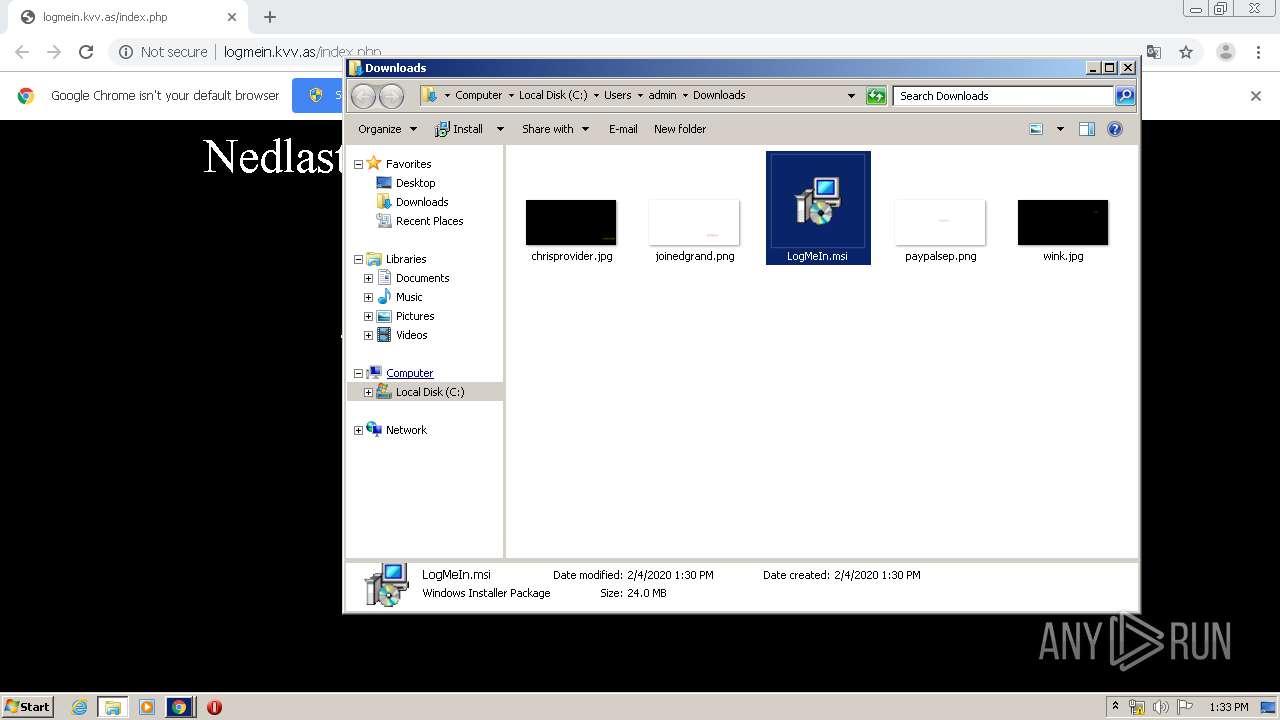Click the Explorer Back arrow button
1280x720 pixels.
point(363,96)
